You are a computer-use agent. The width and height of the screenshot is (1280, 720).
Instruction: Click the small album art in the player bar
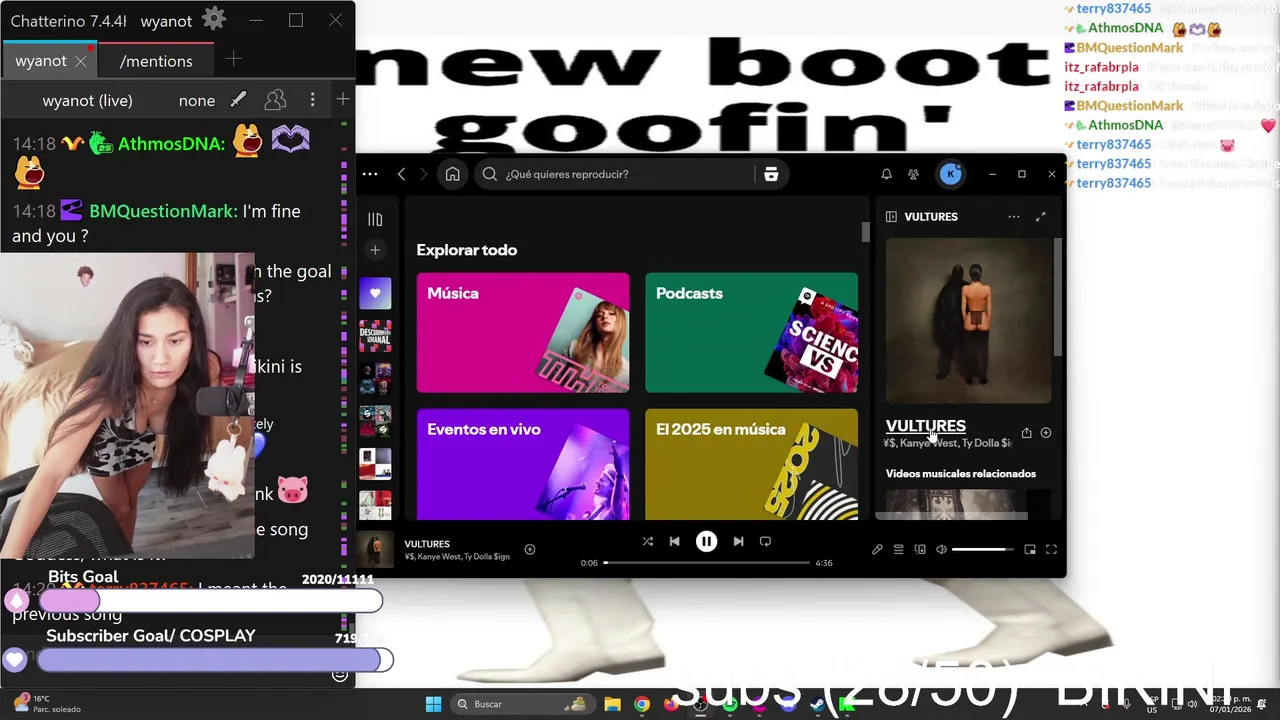pyautogui.click(x=375, y=549)
